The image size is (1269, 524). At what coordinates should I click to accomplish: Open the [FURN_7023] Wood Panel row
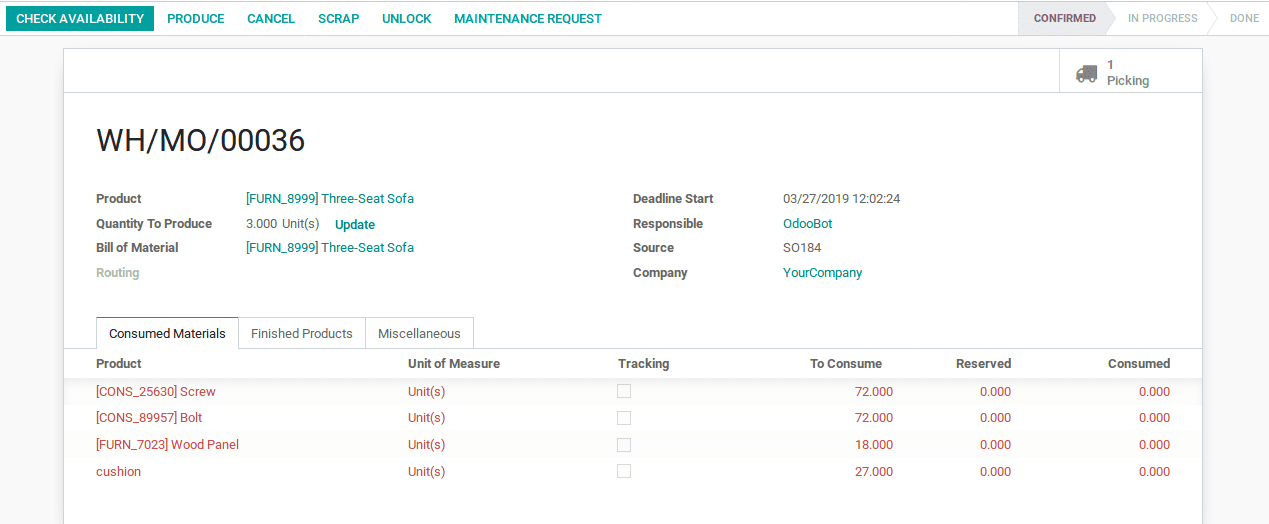[633, 445]
